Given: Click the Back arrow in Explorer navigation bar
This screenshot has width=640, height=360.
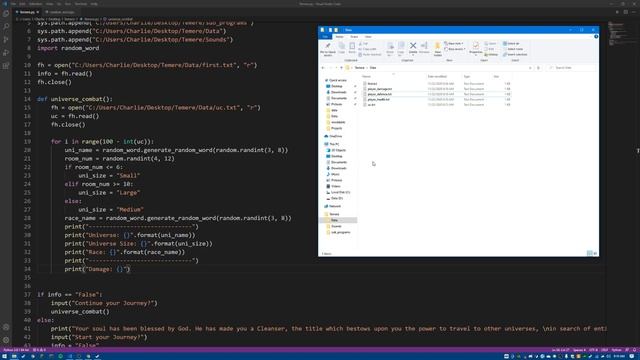Looking at the screenshot, I should point(323,68).
